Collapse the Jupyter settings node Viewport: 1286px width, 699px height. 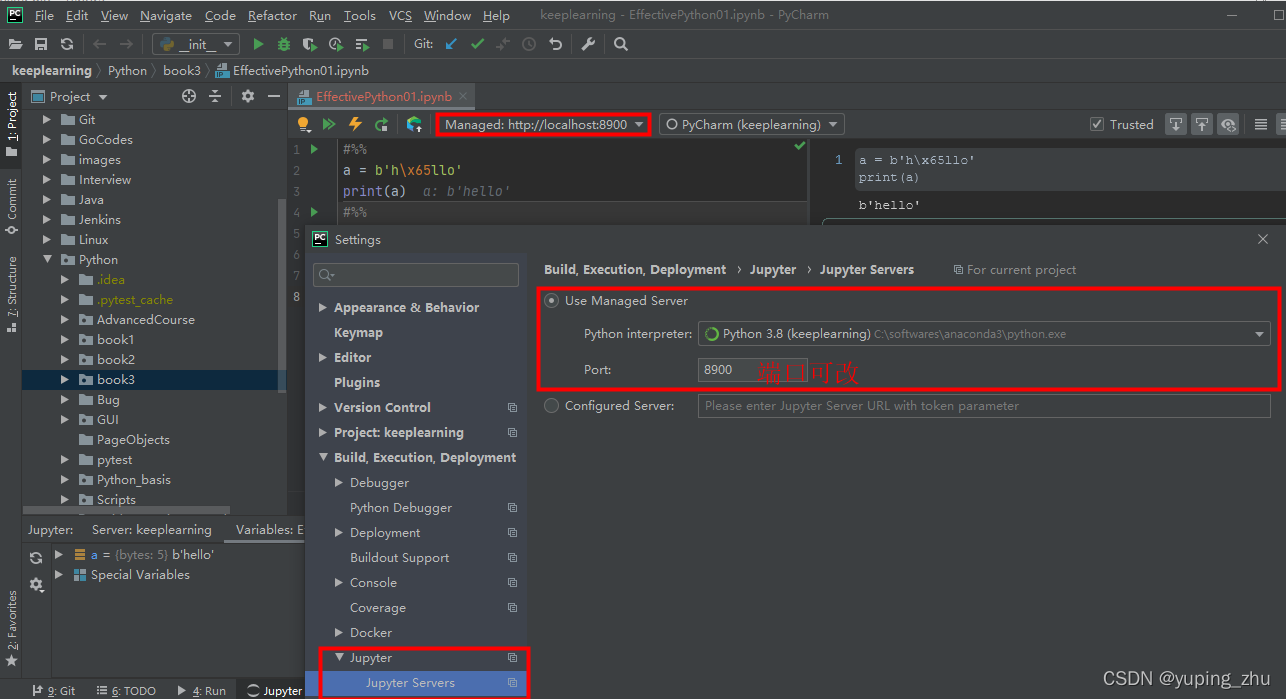coord(339,657)
